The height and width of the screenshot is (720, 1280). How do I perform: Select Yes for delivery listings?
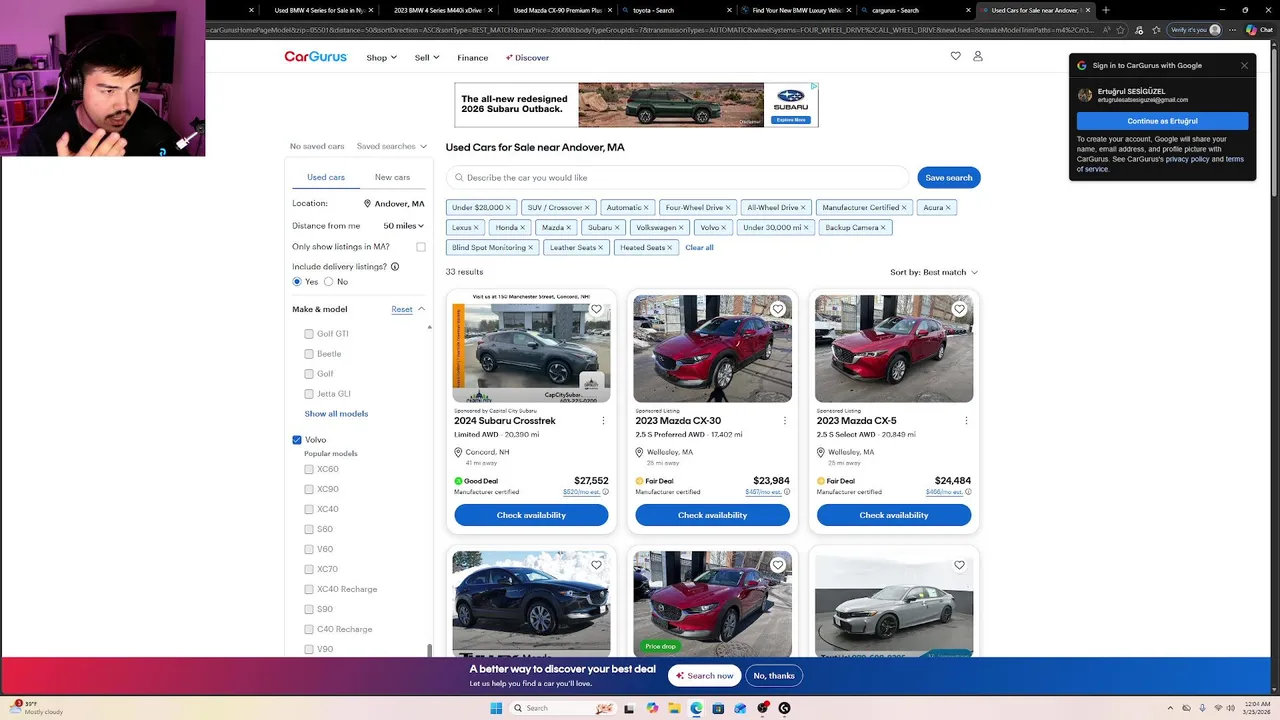click(x=297, y=282)
